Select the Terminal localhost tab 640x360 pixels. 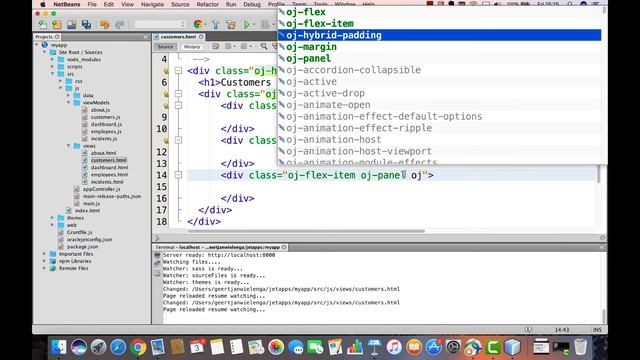(x=217, y=247)
